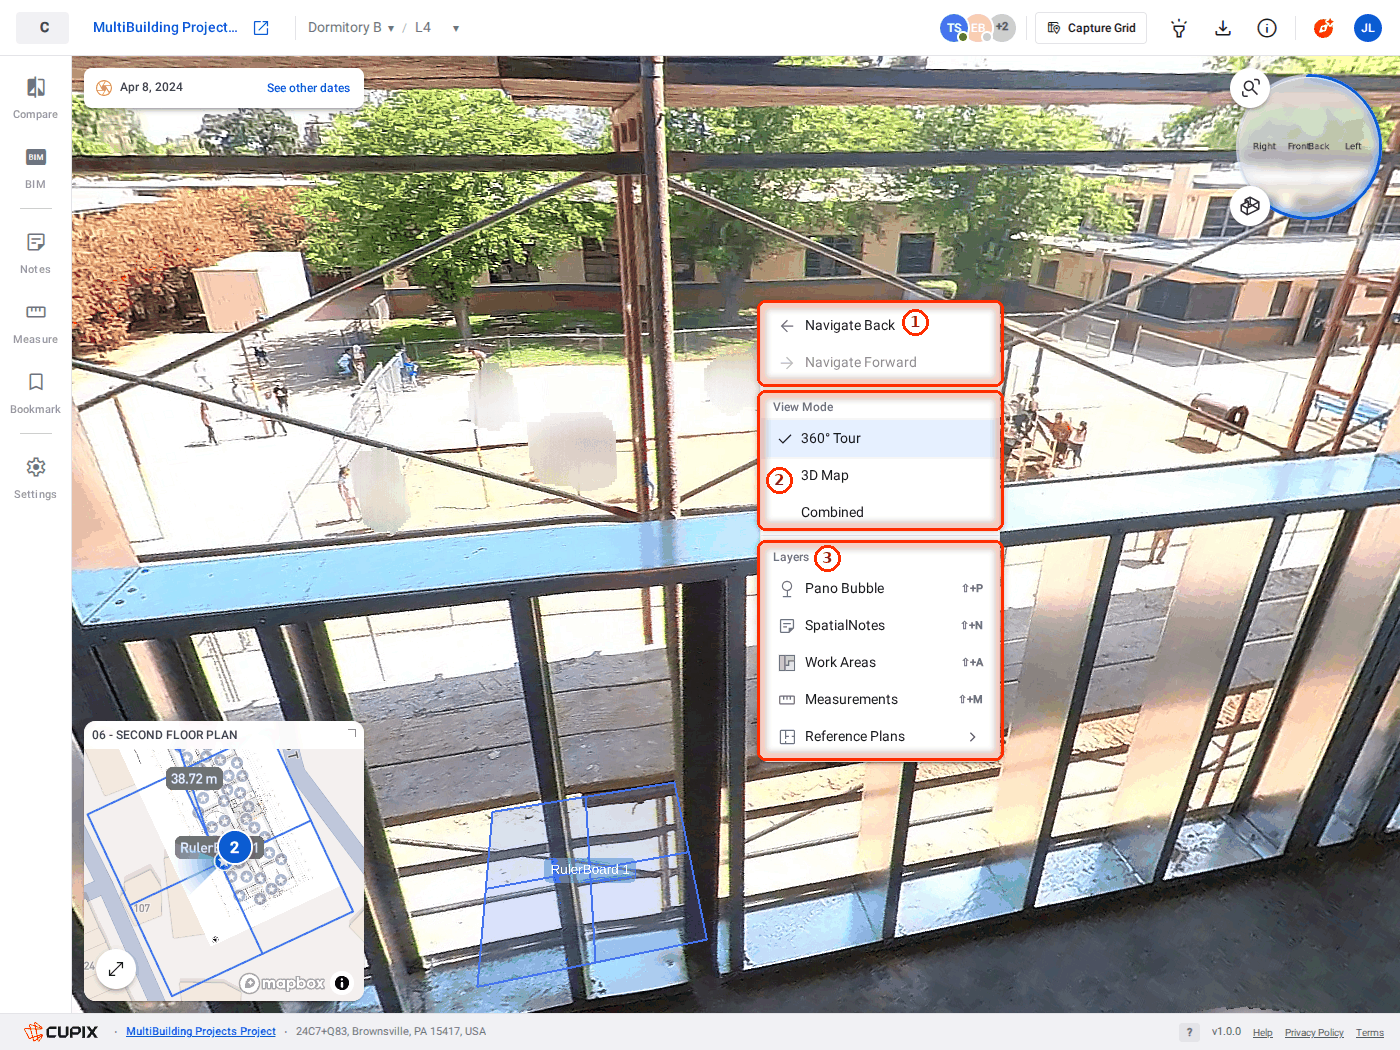Click the search view icon near compass
Screen dimensions: 1400x1050
click(1250, 88)
